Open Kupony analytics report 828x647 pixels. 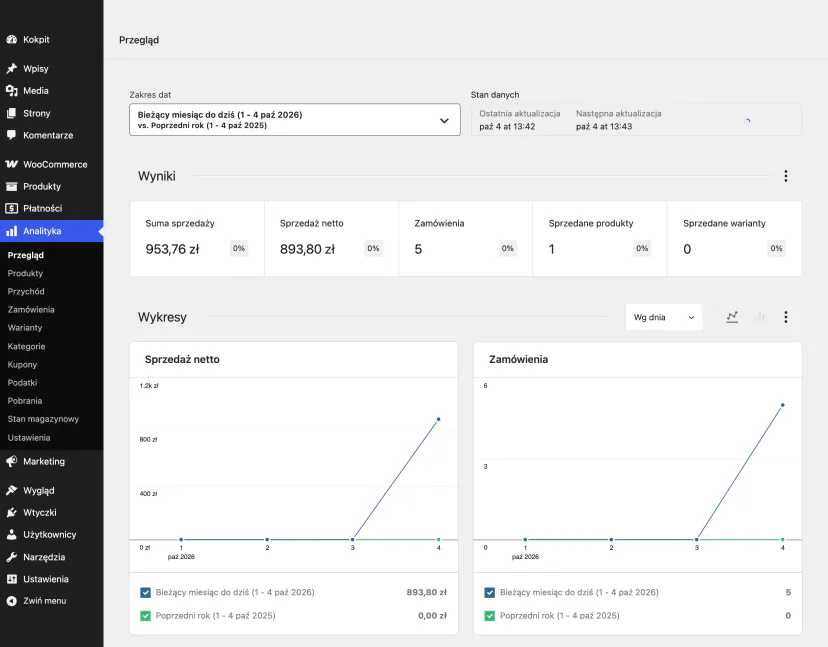tap(22, 365)
